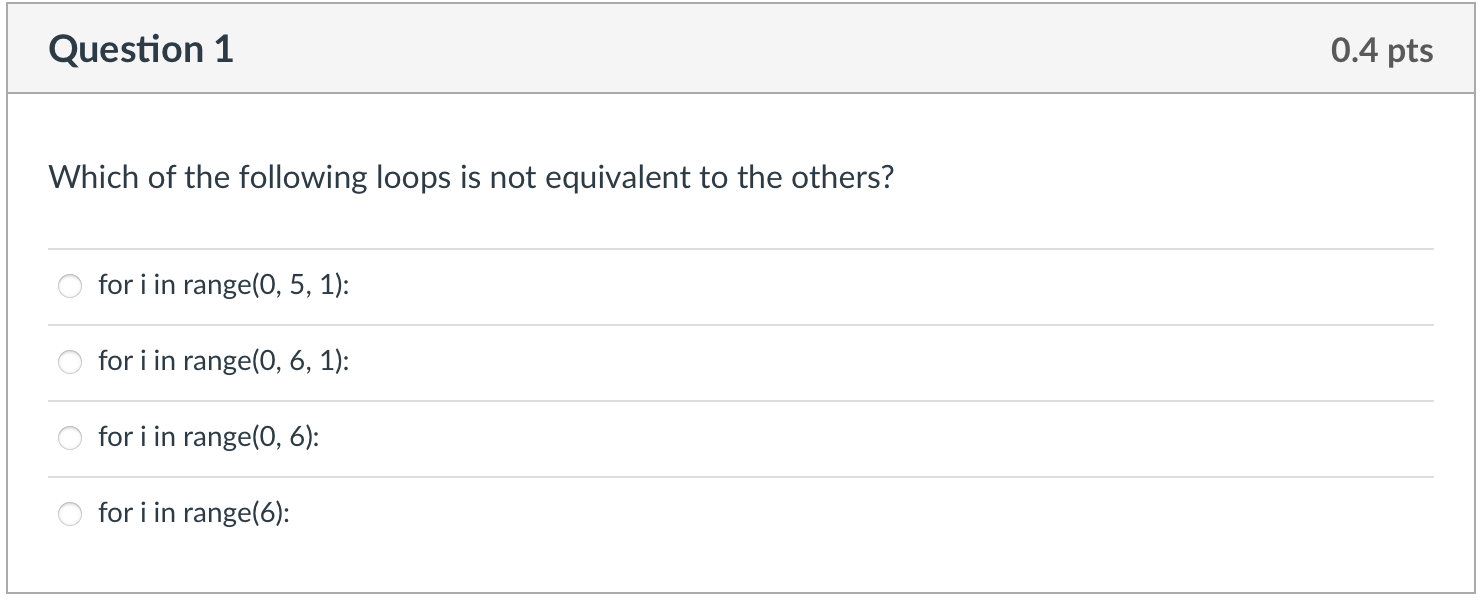Select the radio button for range(0, 5, 1)
The image size is (1484, 600).
click(x=70, y=286)
